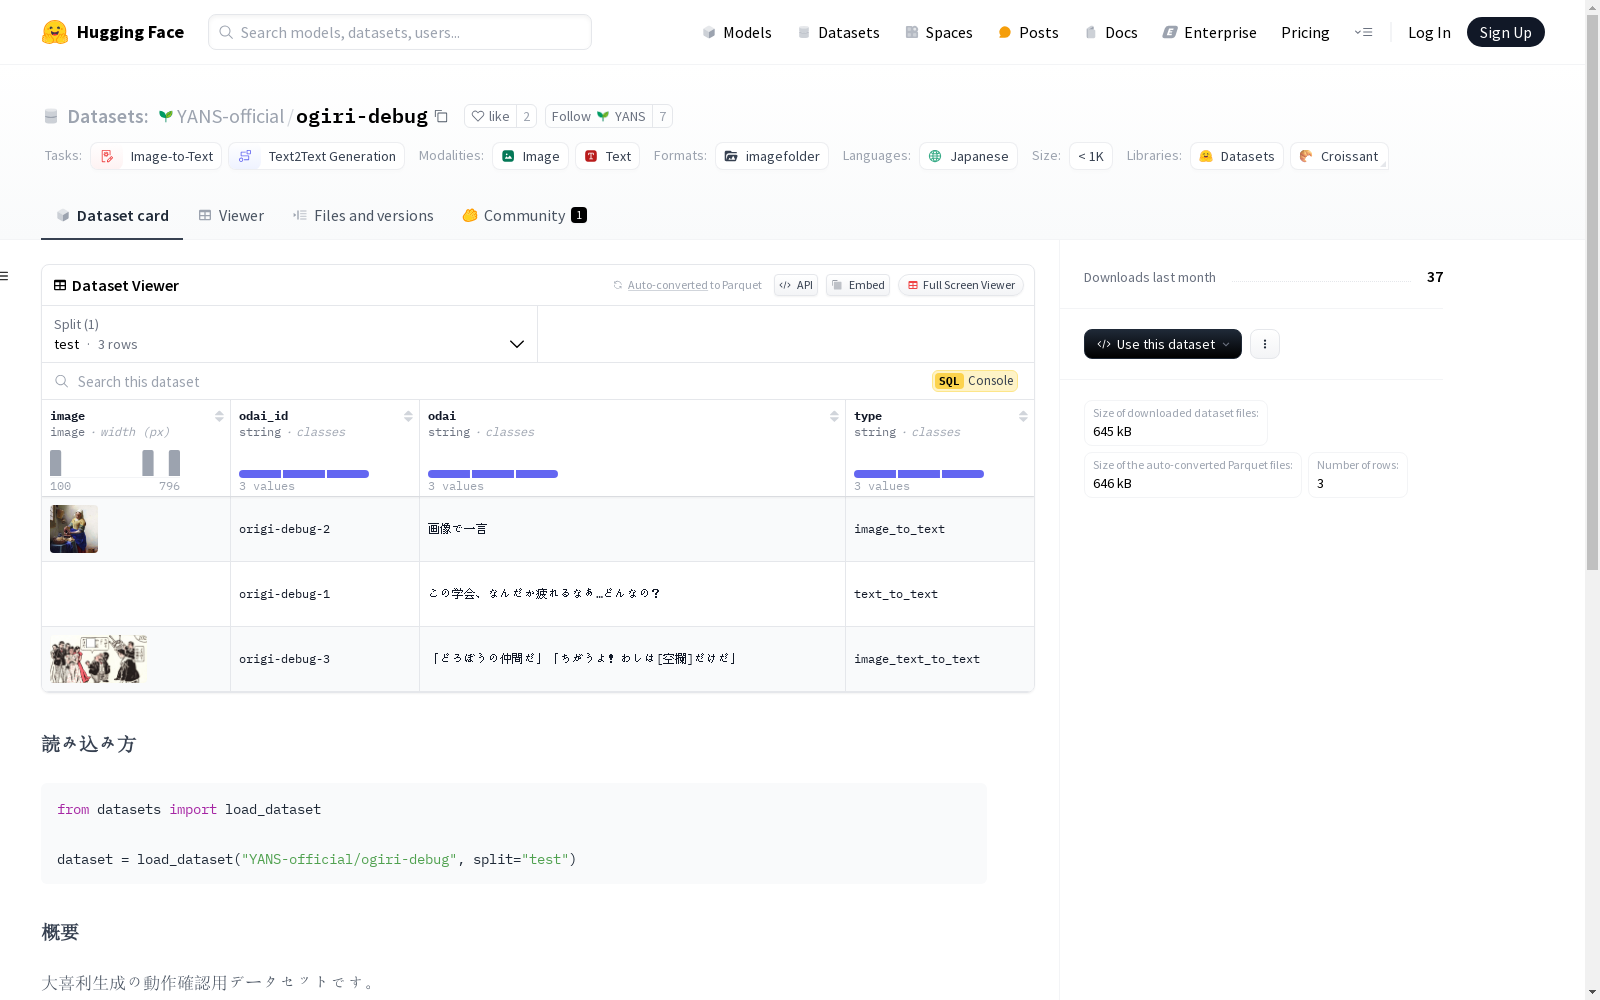Viewport: 1600px width, 1000px height.
Task: Sort the odai column
Action: point(834,416)
